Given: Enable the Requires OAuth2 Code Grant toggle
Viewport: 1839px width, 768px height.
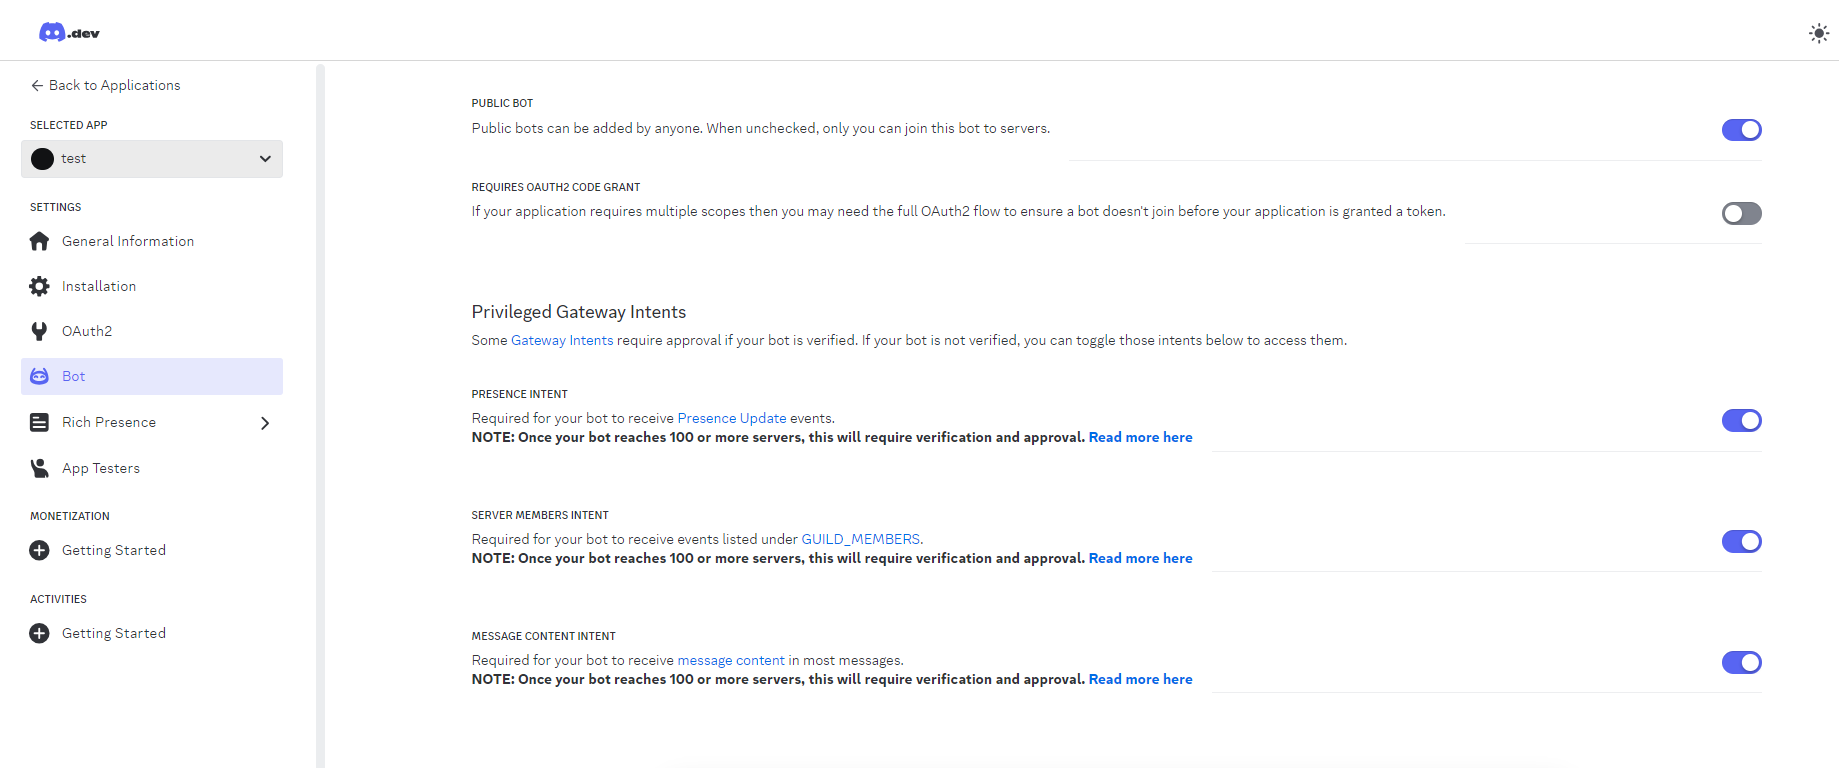Looking at the screenshot, I should point(1741,213).
